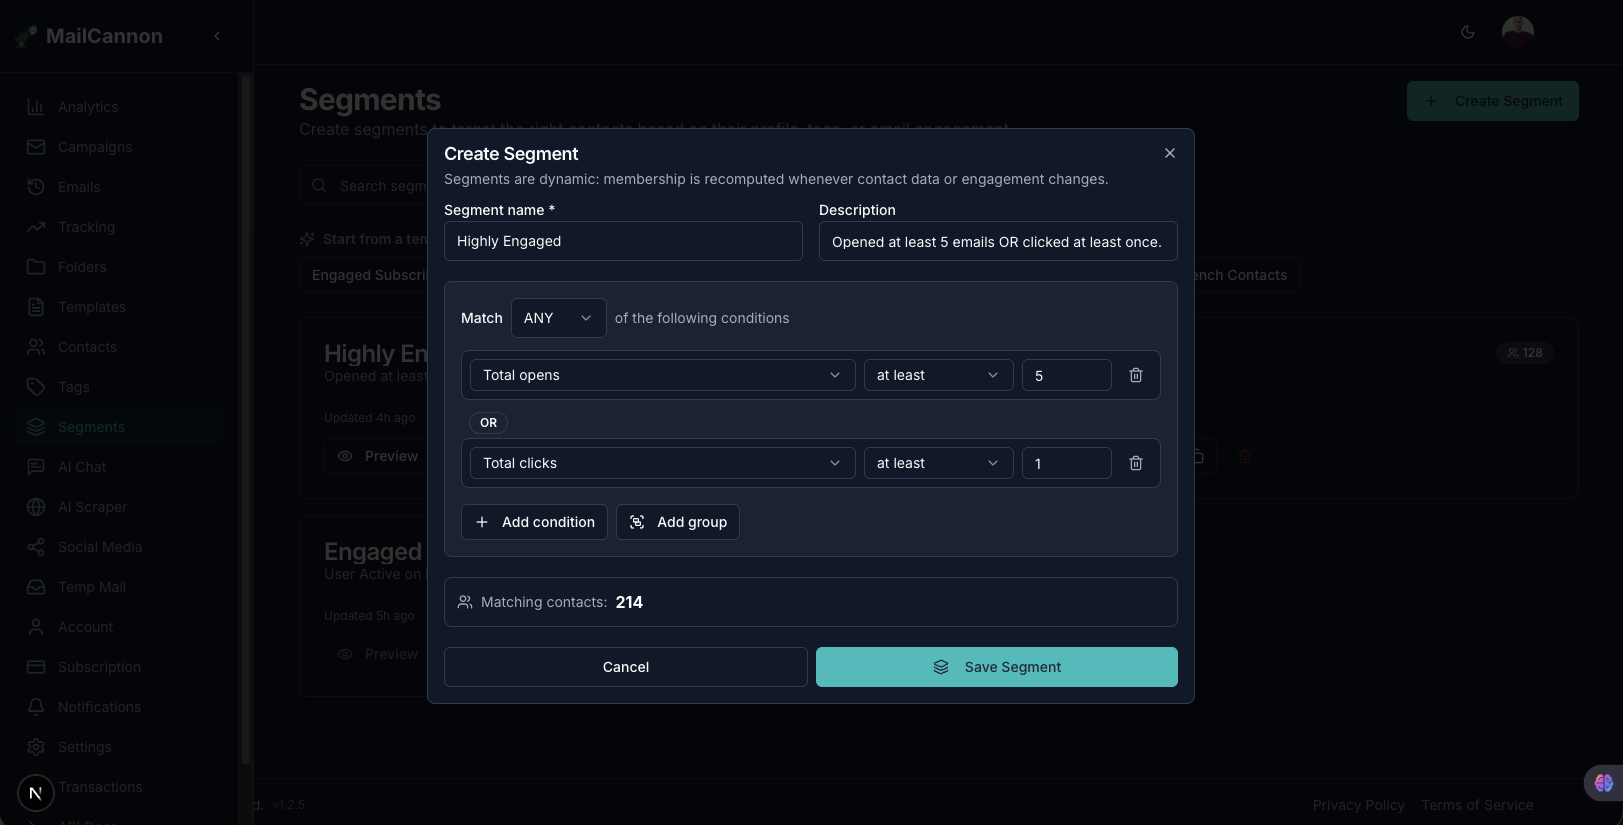
Task: Click the Contacts icon in sidebar
Action: coord(36,347)
